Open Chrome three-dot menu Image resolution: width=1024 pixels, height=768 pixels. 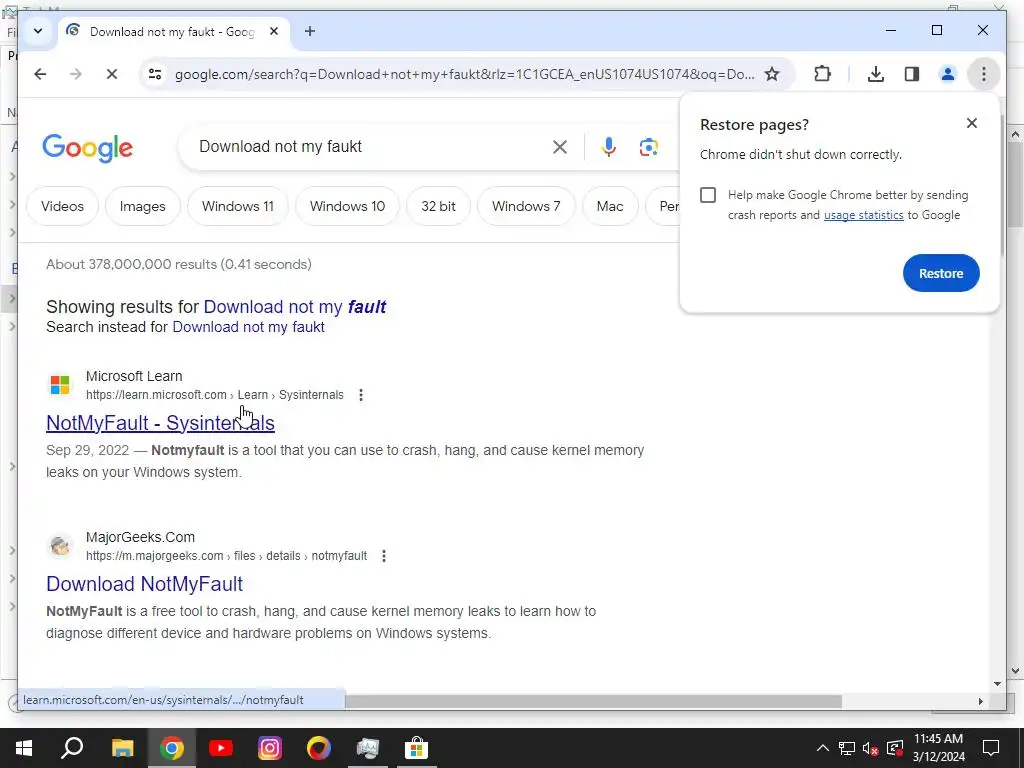pyautogui.click(x=984, y=74)
